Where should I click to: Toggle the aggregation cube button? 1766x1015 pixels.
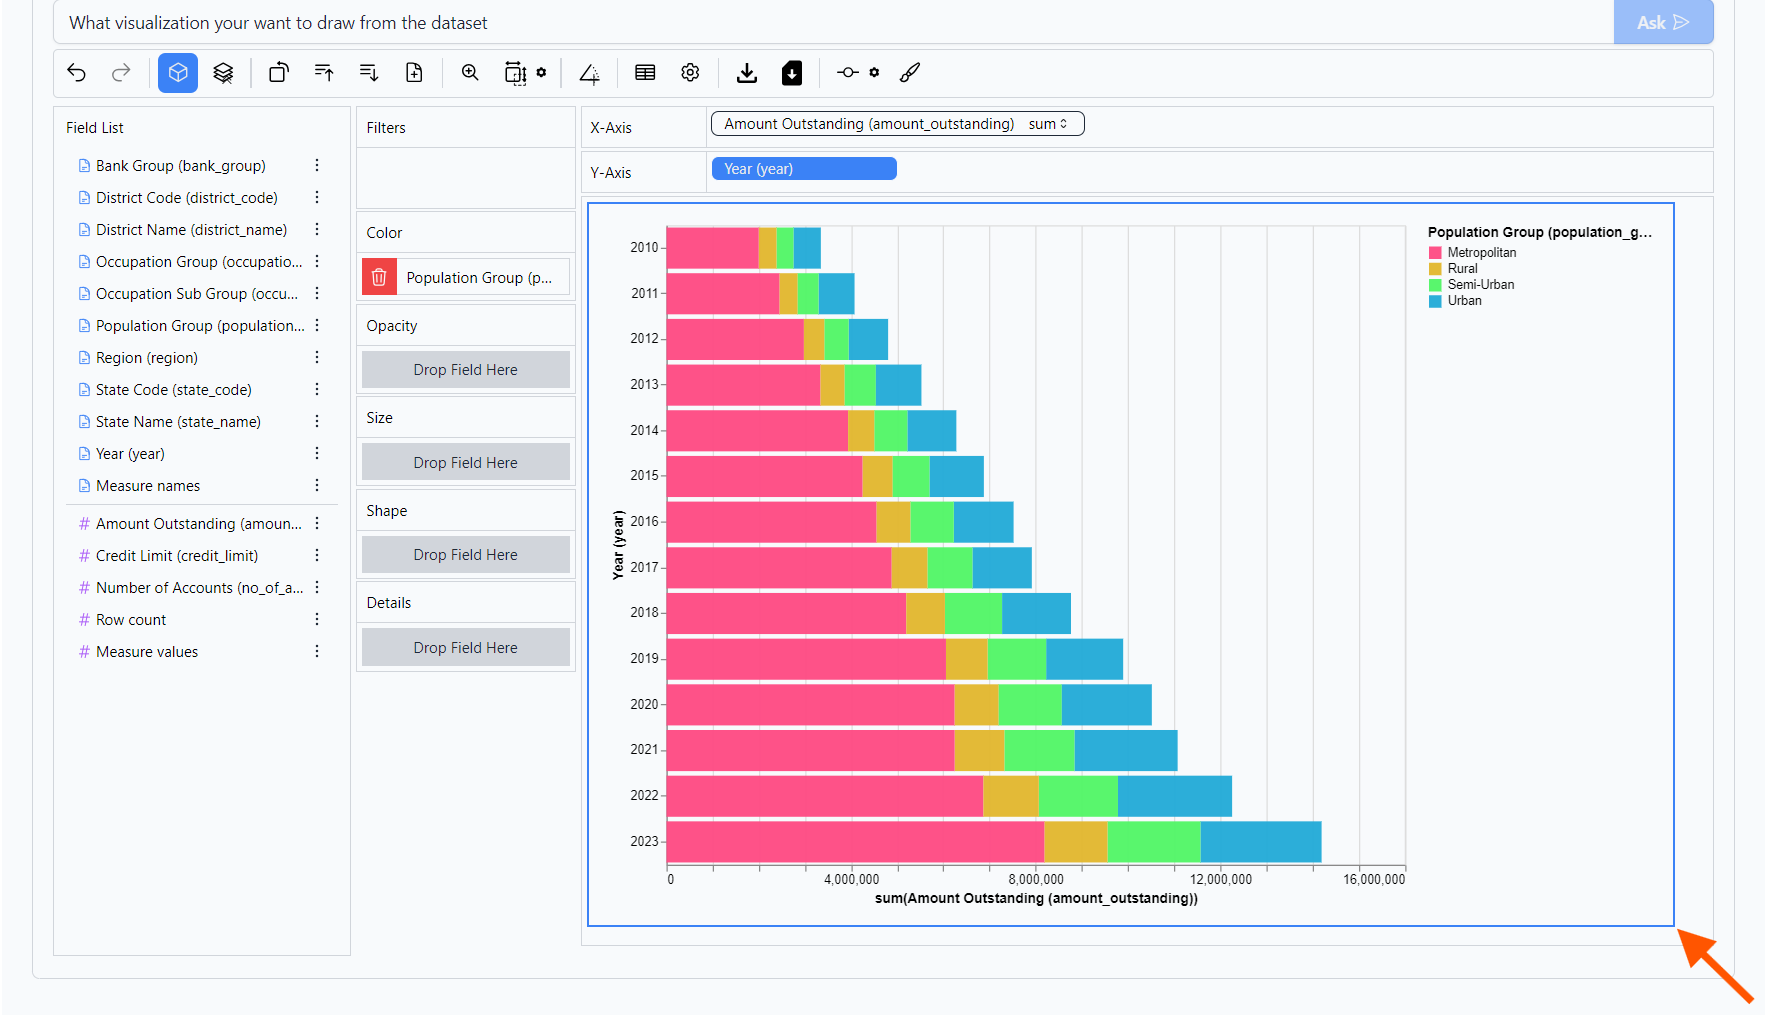coord(178,73)
